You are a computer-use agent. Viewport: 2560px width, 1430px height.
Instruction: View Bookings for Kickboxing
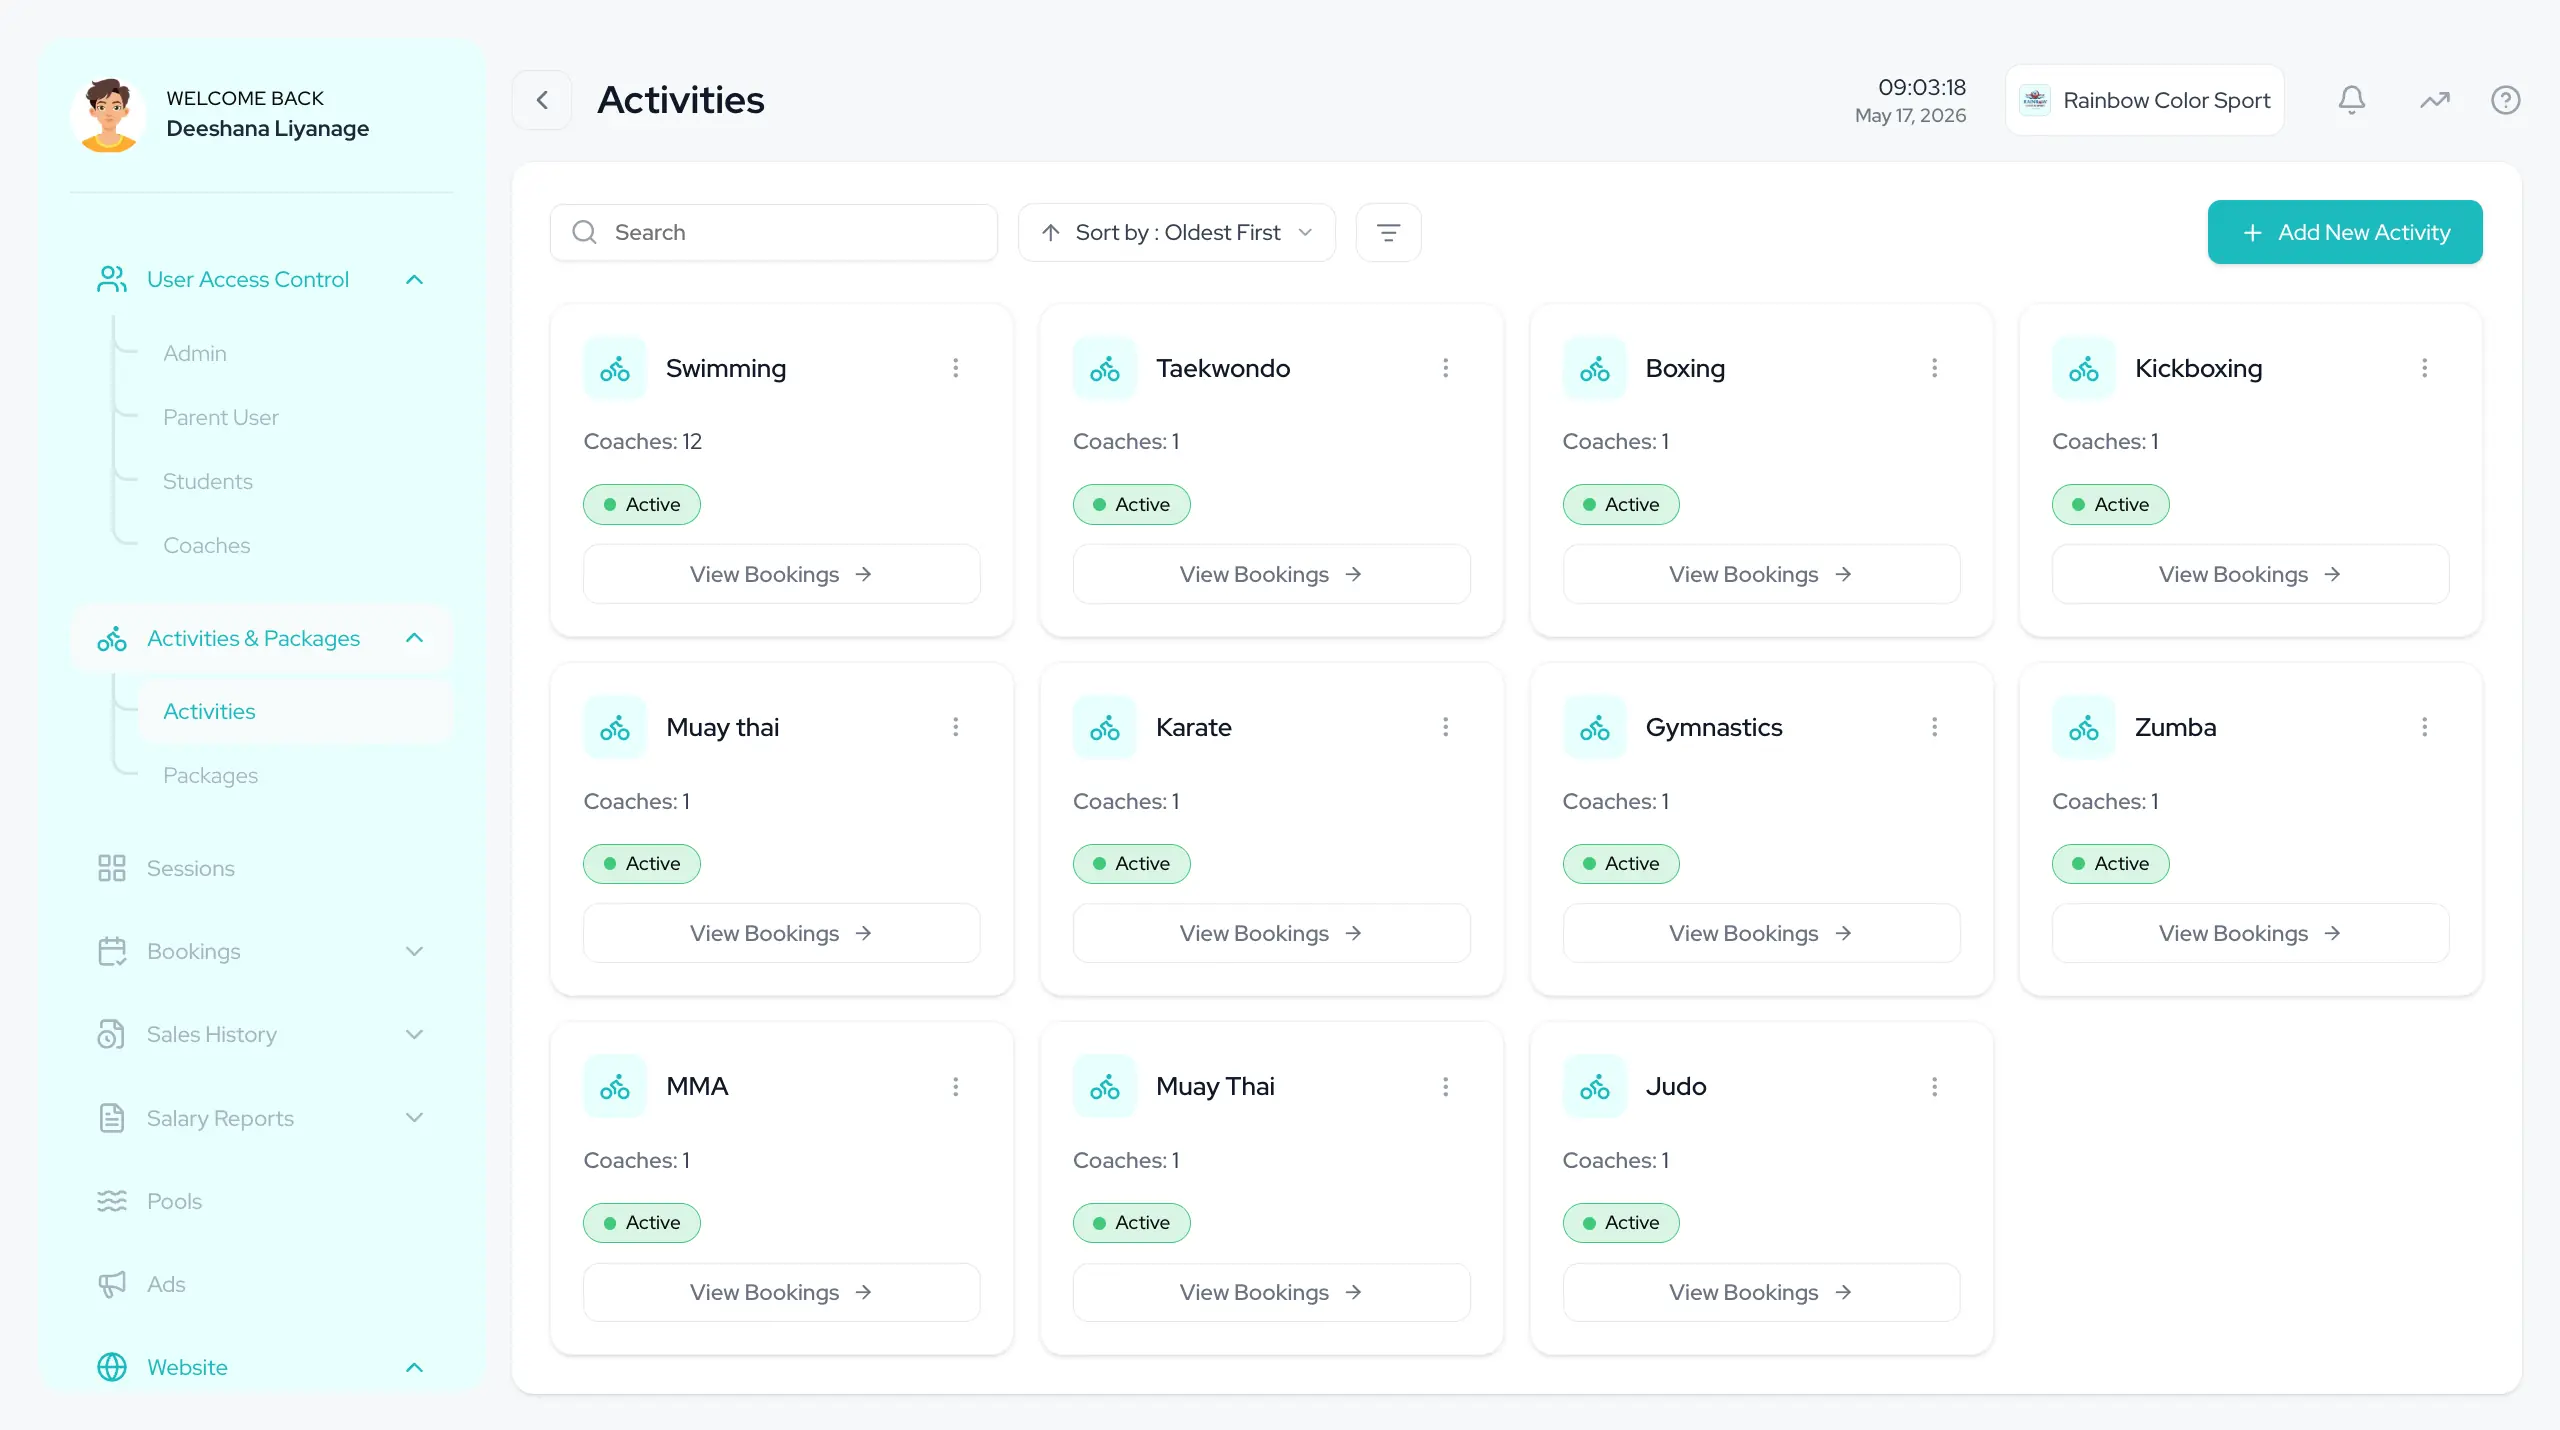tap(2250, 574)
